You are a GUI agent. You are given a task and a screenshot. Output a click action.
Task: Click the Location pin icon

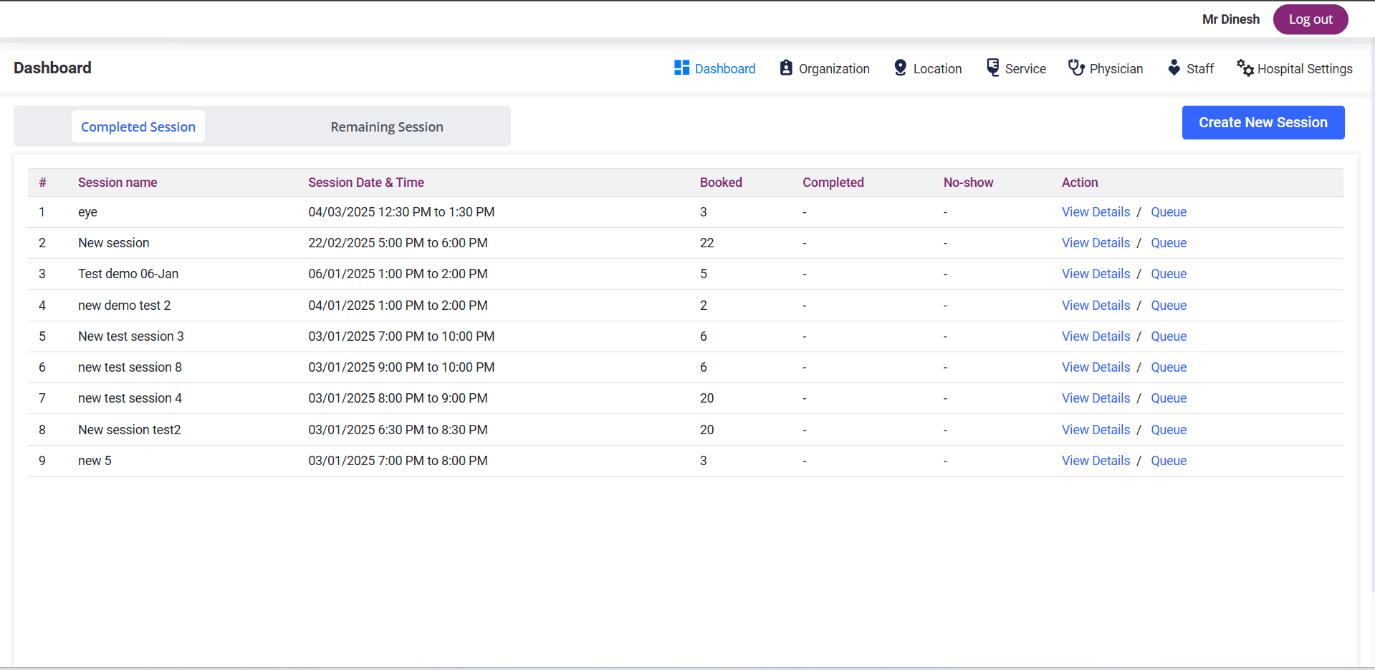pos(900,68)
